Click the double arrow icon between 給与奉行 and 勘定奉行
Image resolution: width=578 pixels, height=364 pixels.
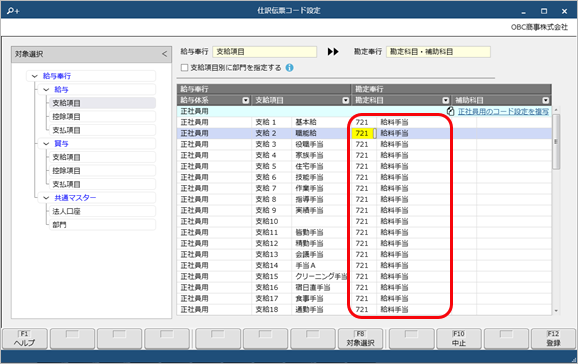[x=333, y=52]
